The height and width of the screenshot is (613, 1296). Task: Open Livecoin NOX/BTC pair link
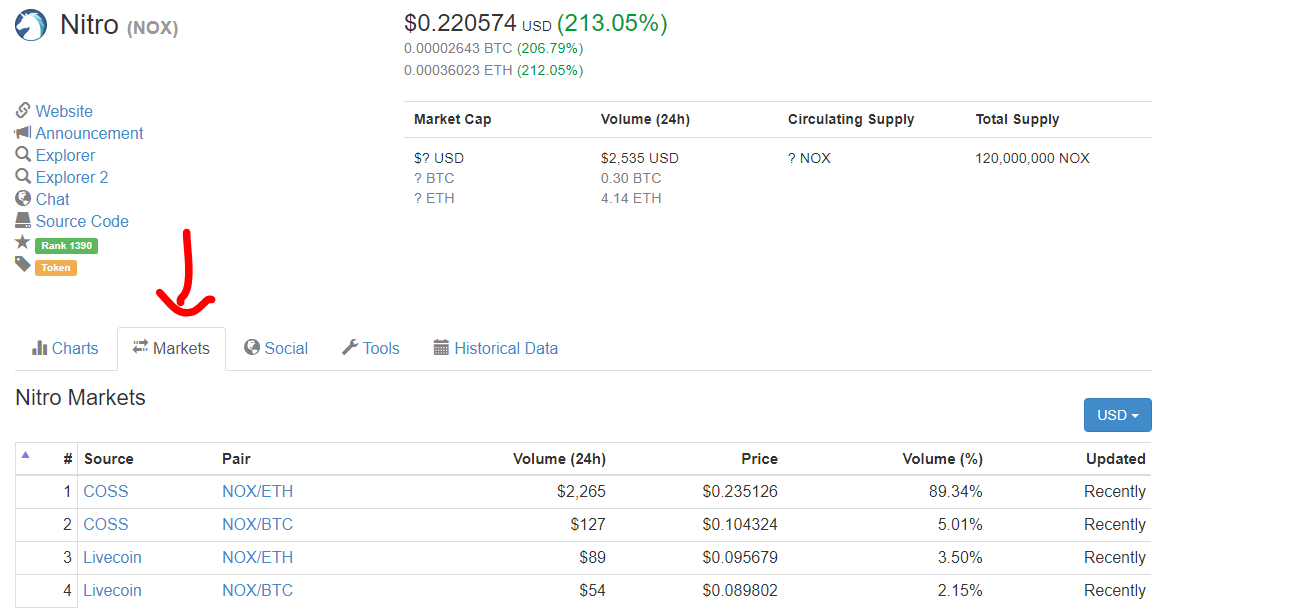[x=258, y=591]
